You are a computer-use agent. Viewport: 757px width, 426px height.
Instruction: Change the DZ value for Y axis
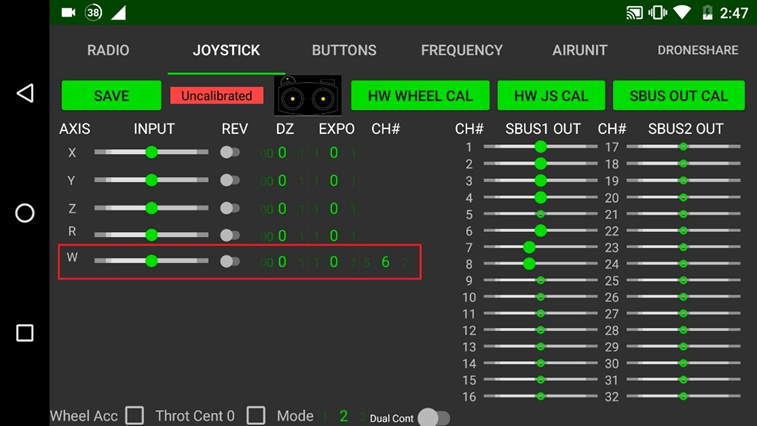[282, 181]
